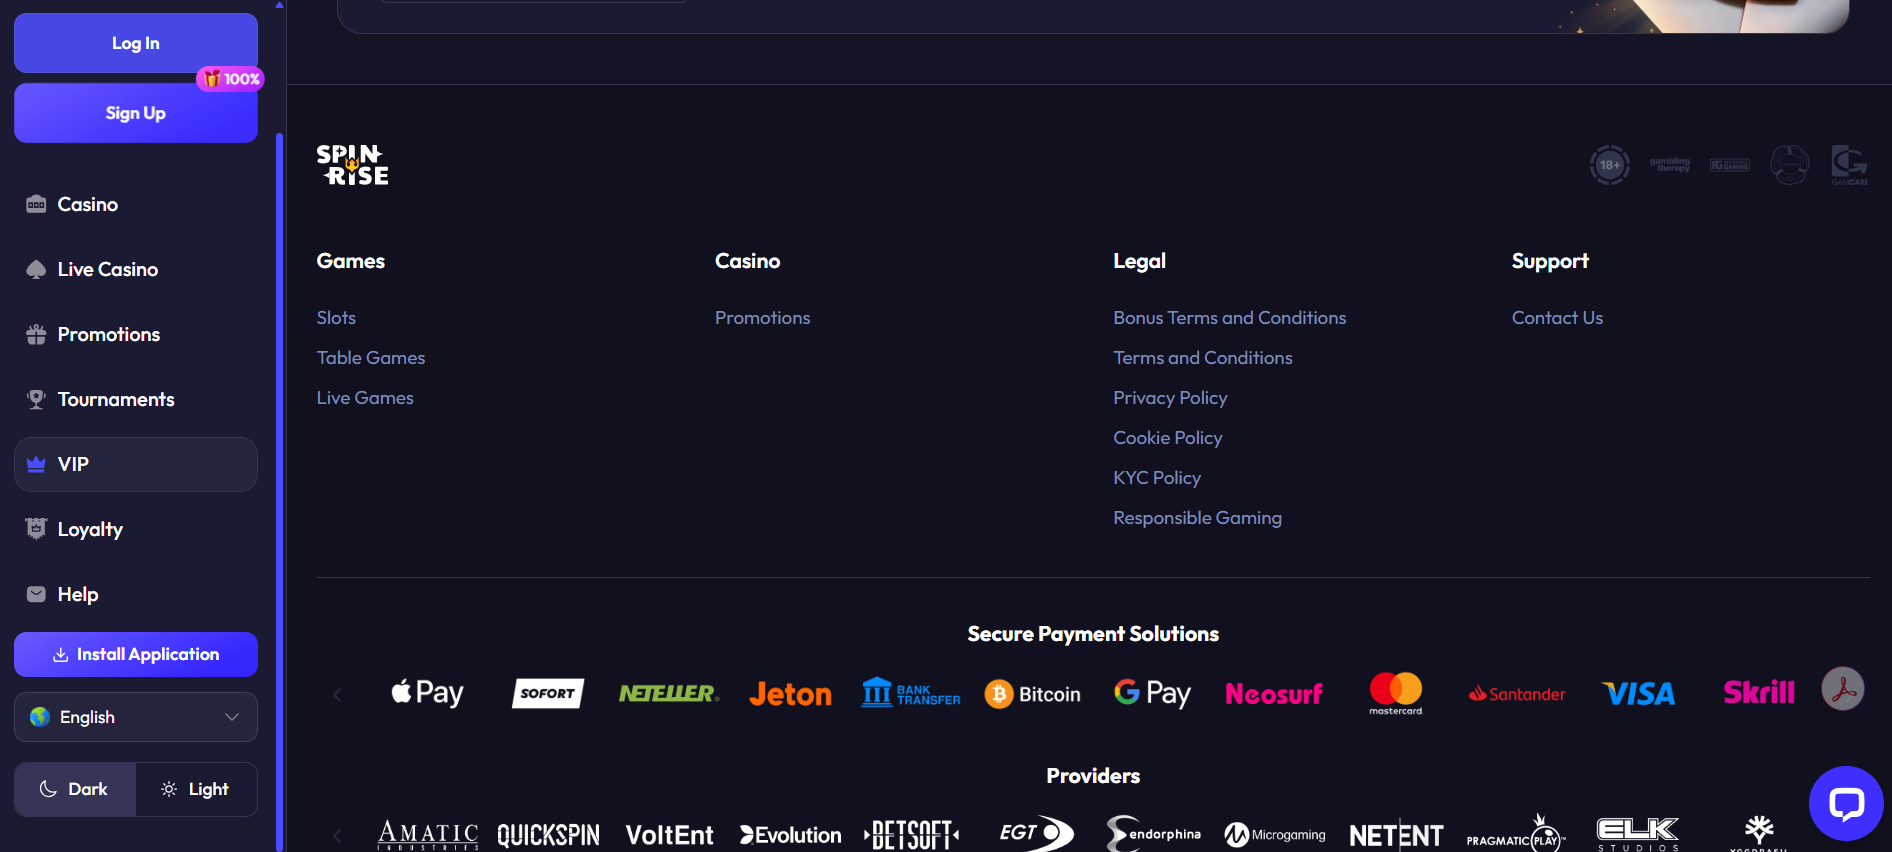Click the Skrill payment logo

tap(1759, 692)
